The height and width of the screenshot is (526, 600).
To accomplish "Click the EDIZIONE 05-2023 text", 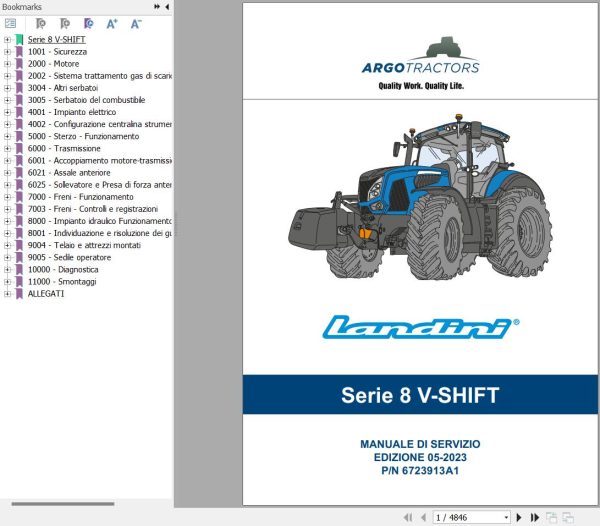I will [420, 458].
